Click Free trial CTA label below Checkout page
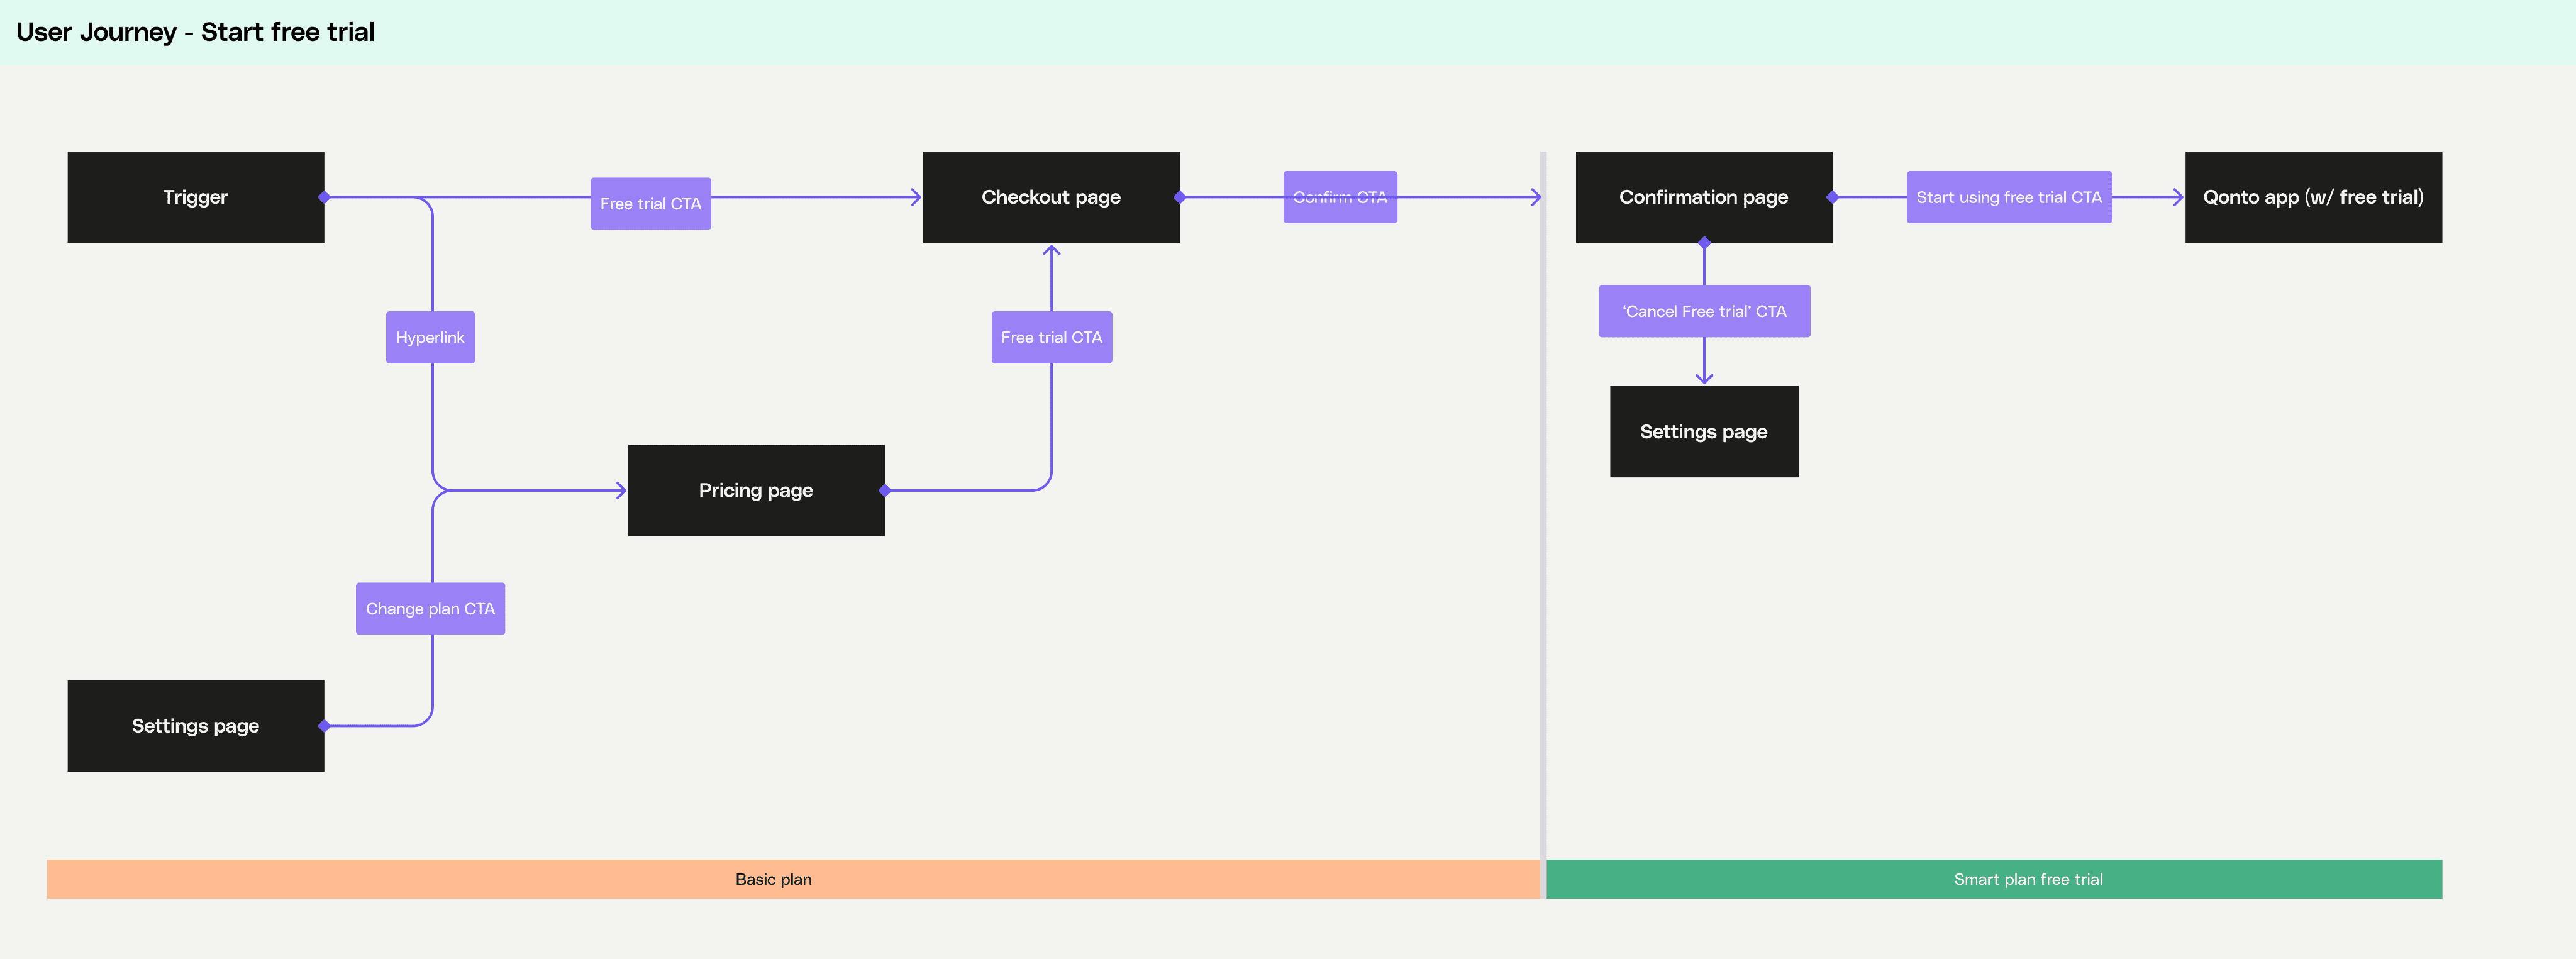Screen dimensions: 2576x959 point(1052,337)
